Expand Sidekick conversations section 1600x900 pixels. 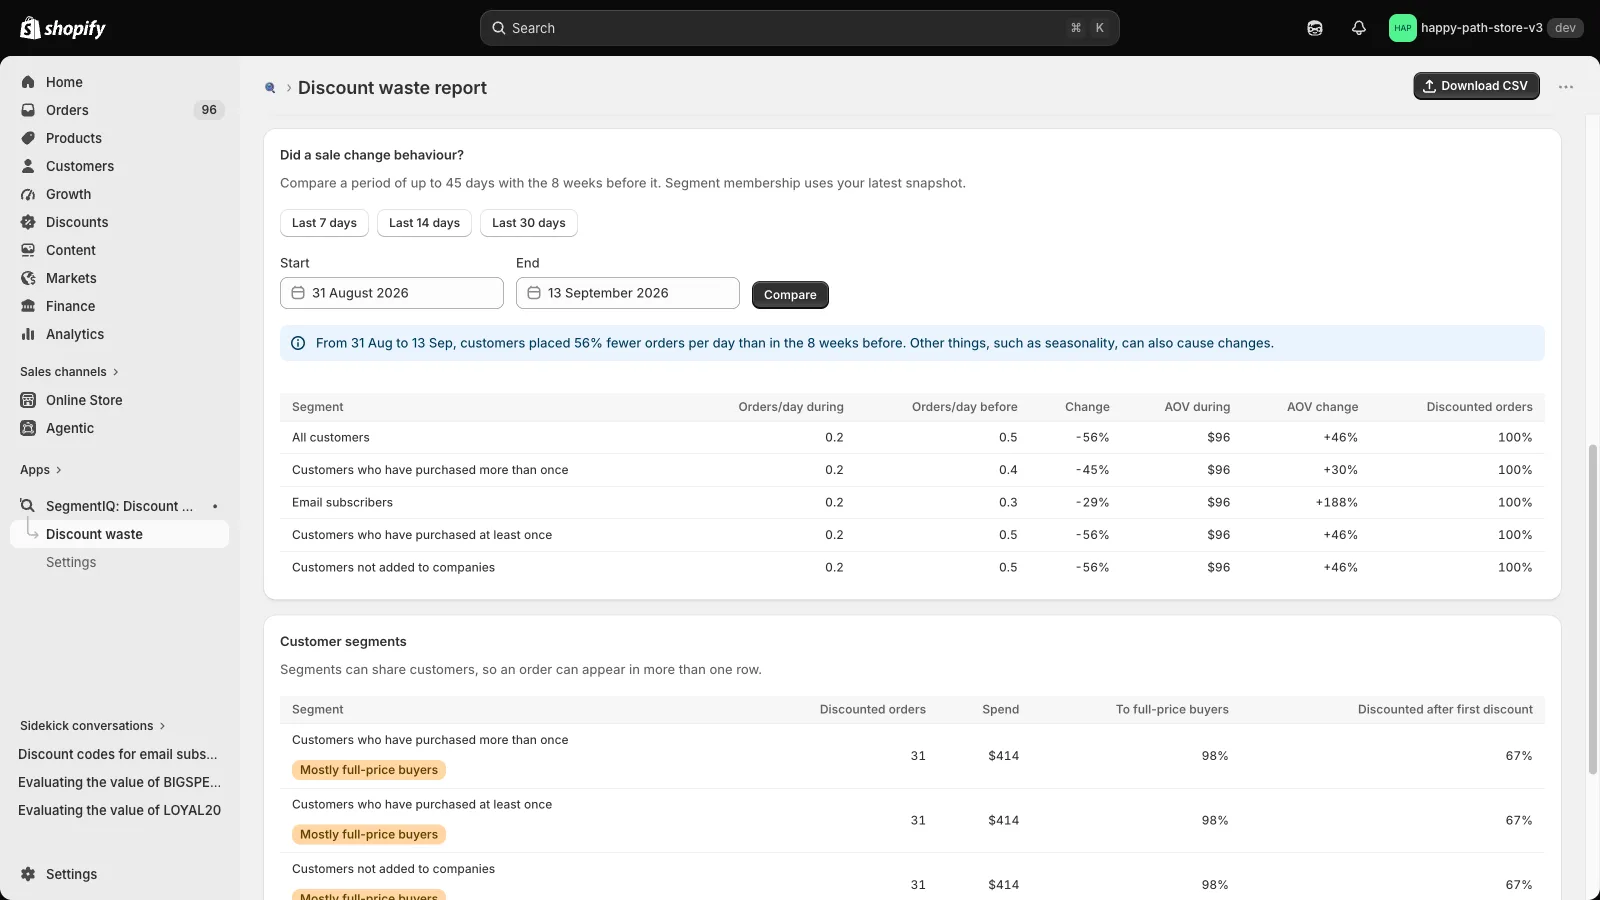(x=93, y=726)
